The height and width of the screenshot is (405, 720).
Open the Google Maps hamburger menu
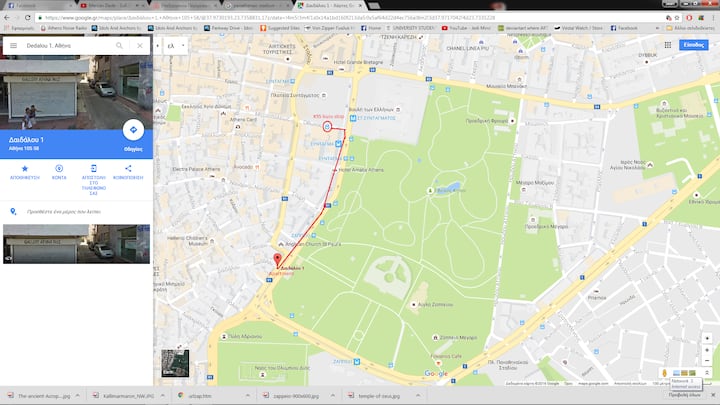[13, 46]
